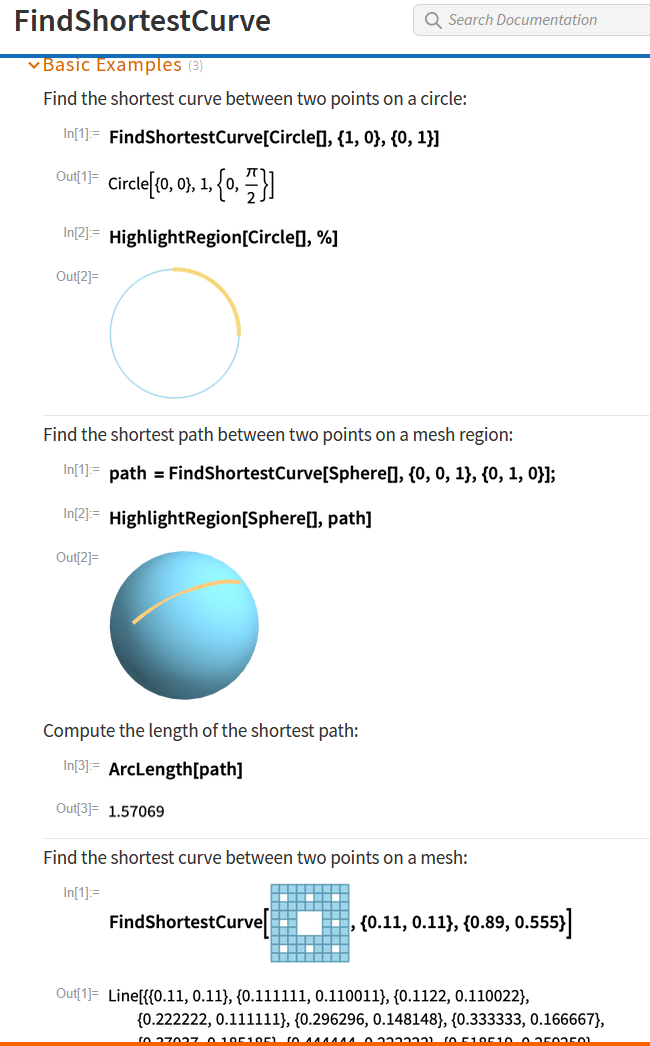The width and height of the screenshot is (650, 1046).
Task: Click the search magnifier icon
Action: tap(433, 20)
